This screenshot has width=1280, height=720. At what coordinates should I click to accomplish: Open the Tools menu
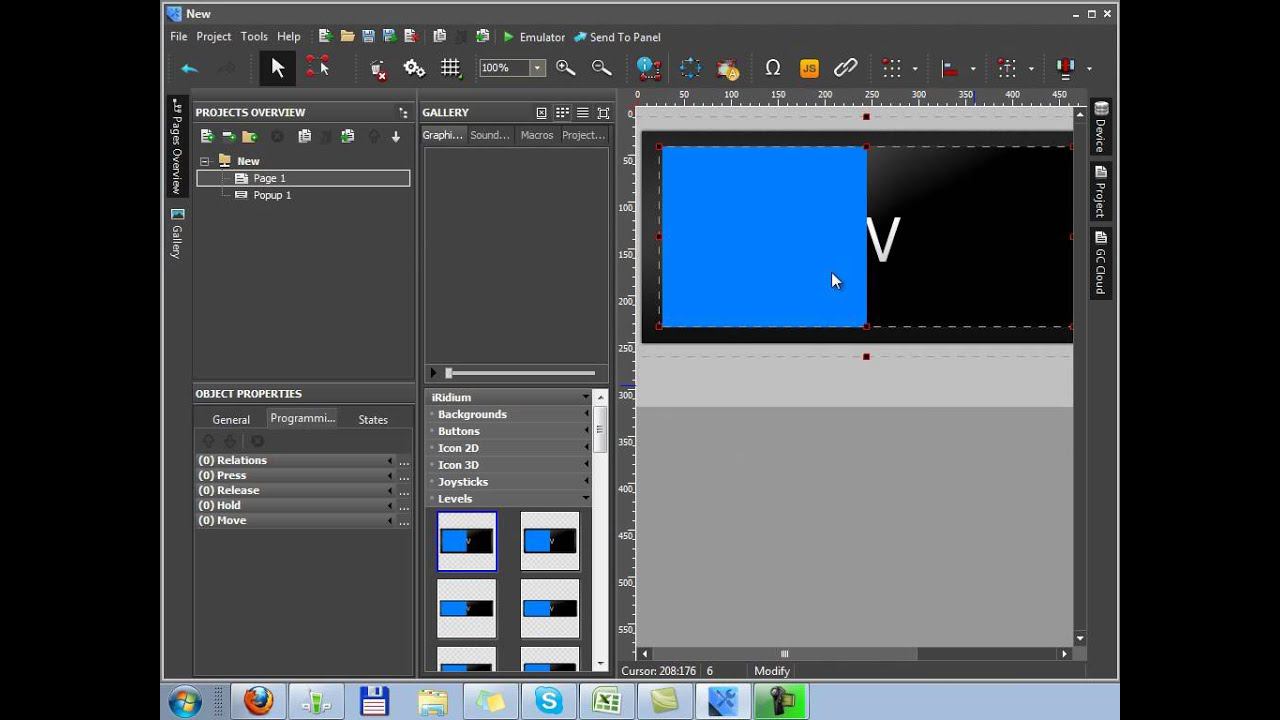[254, 37]
